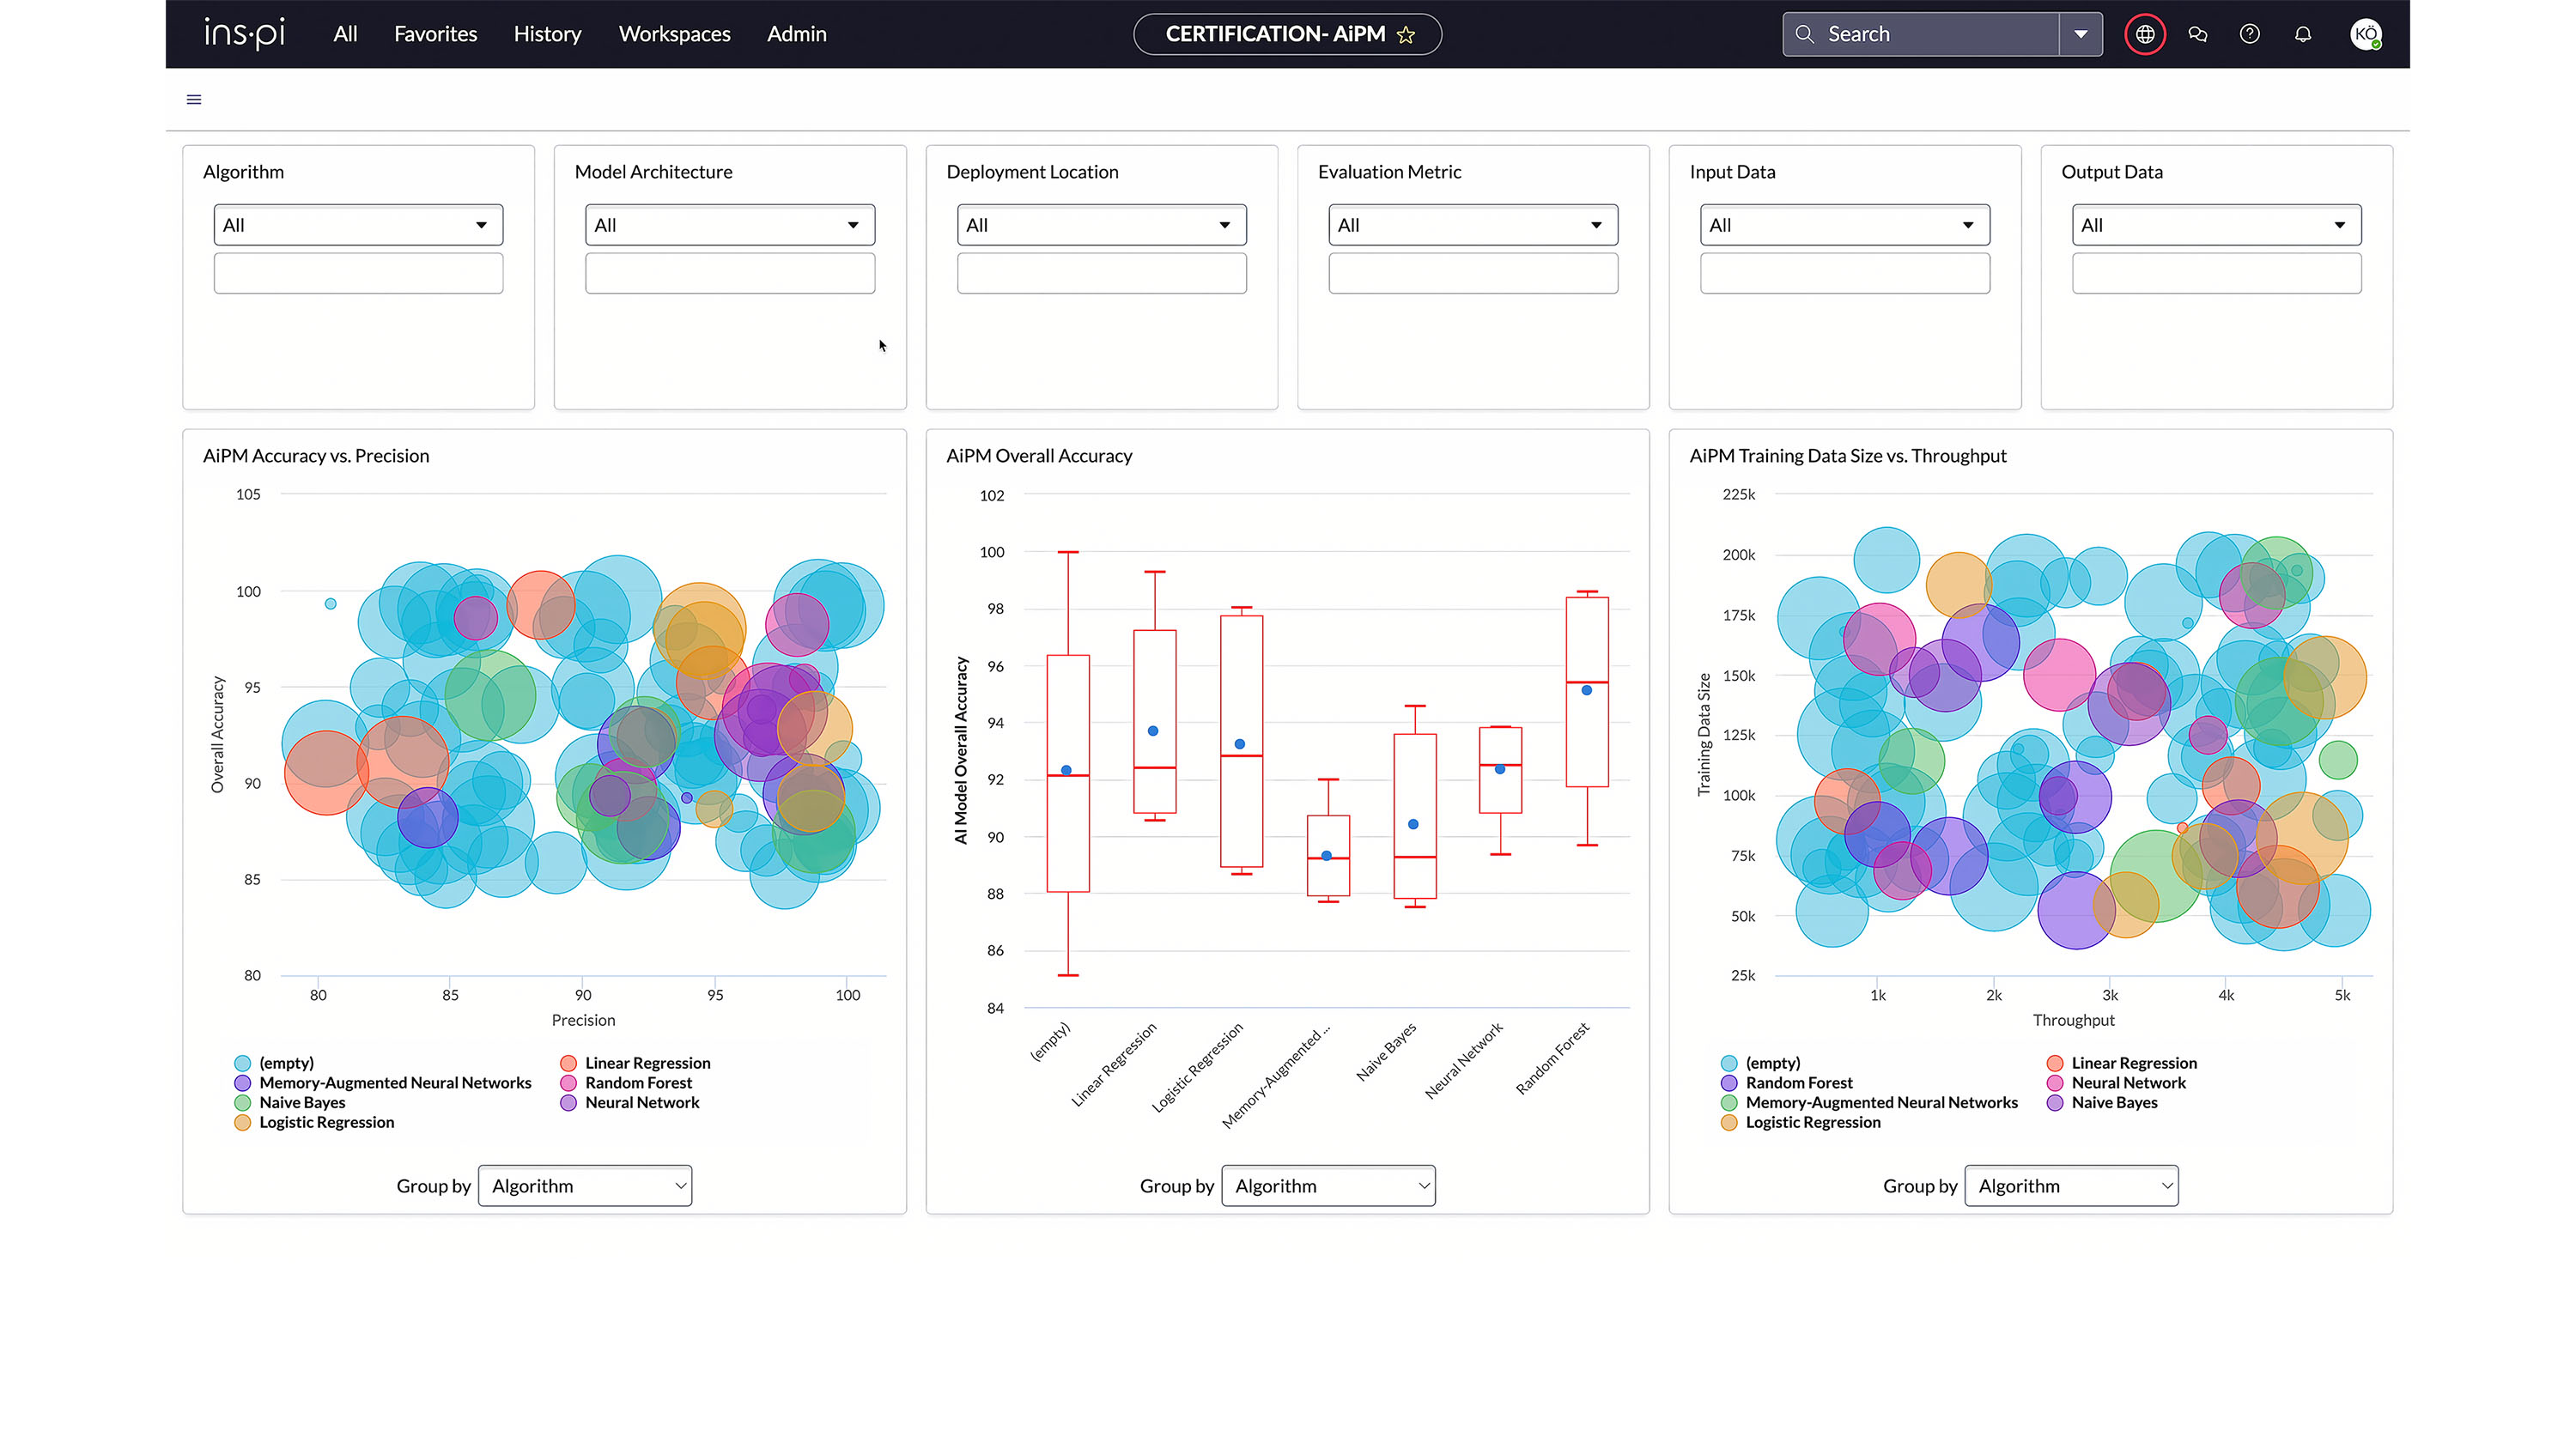
Task: Click the ins·pi logo
Action: pos(245,34)
